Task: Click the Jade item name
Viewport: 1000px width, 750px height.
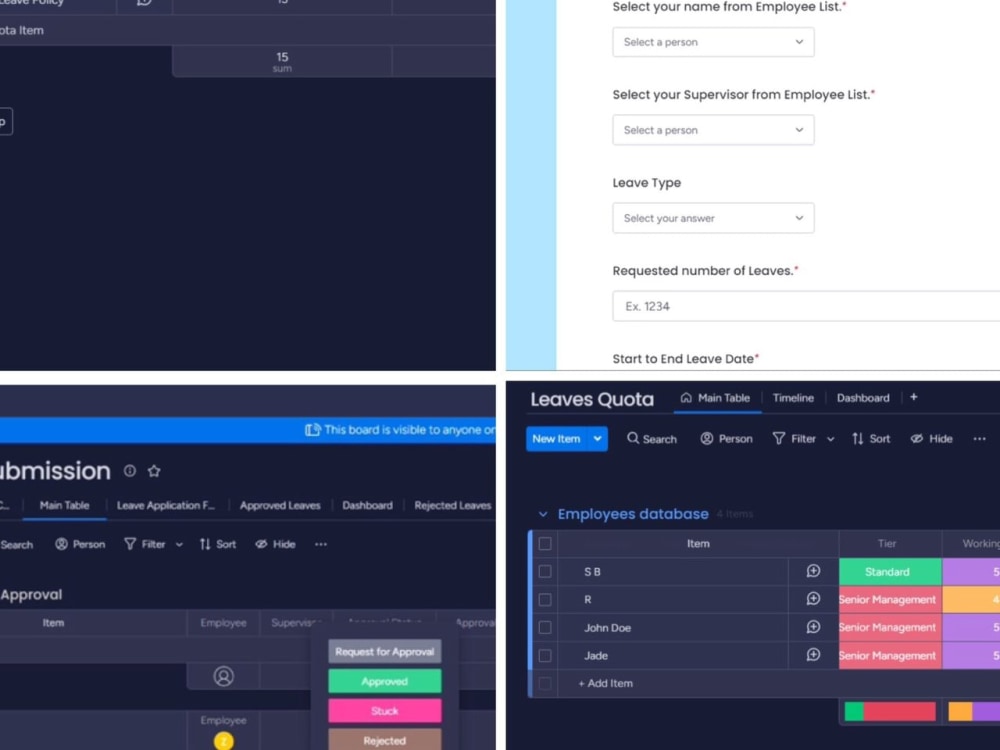Action: coord(596,656)
